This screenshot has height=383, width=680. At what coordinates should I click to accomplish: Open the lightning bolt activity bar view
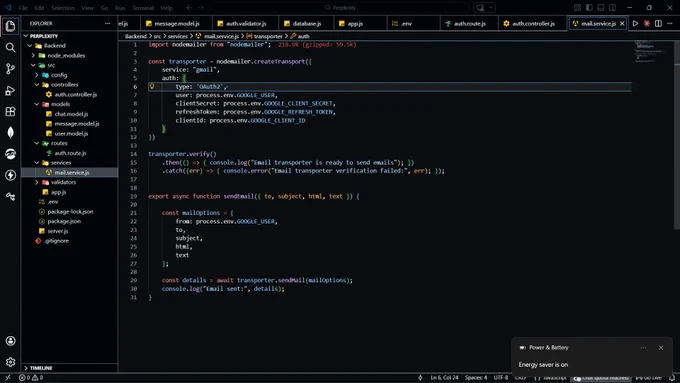(x=10, y=175)
